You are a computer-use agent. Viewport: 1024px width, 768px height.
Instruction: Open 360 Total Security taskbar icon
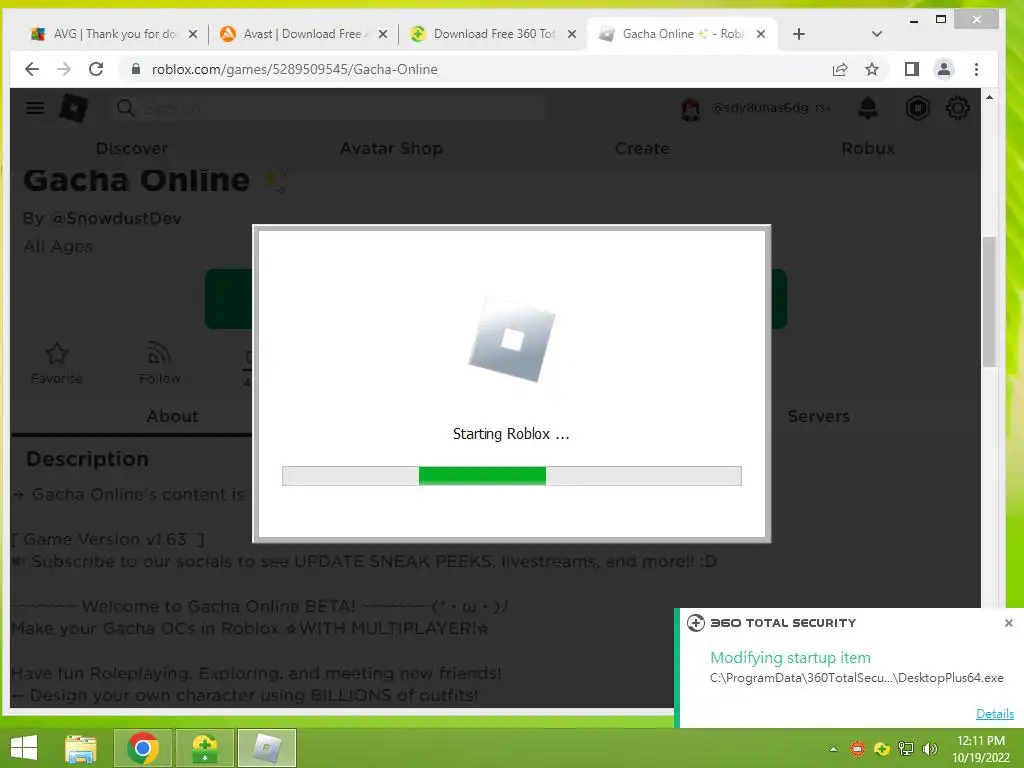(x=204, y=748)
